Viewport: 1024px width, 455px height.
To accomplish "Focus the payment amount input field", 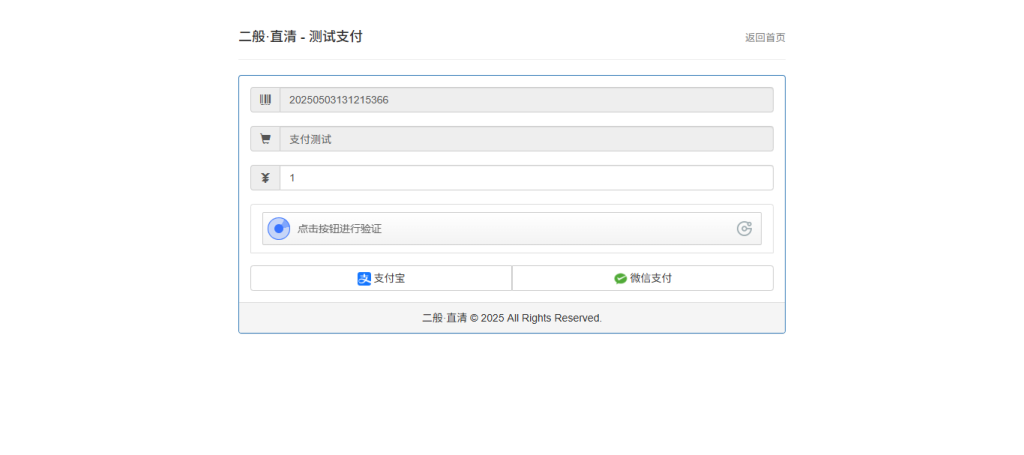I will [x=526, y=178].
